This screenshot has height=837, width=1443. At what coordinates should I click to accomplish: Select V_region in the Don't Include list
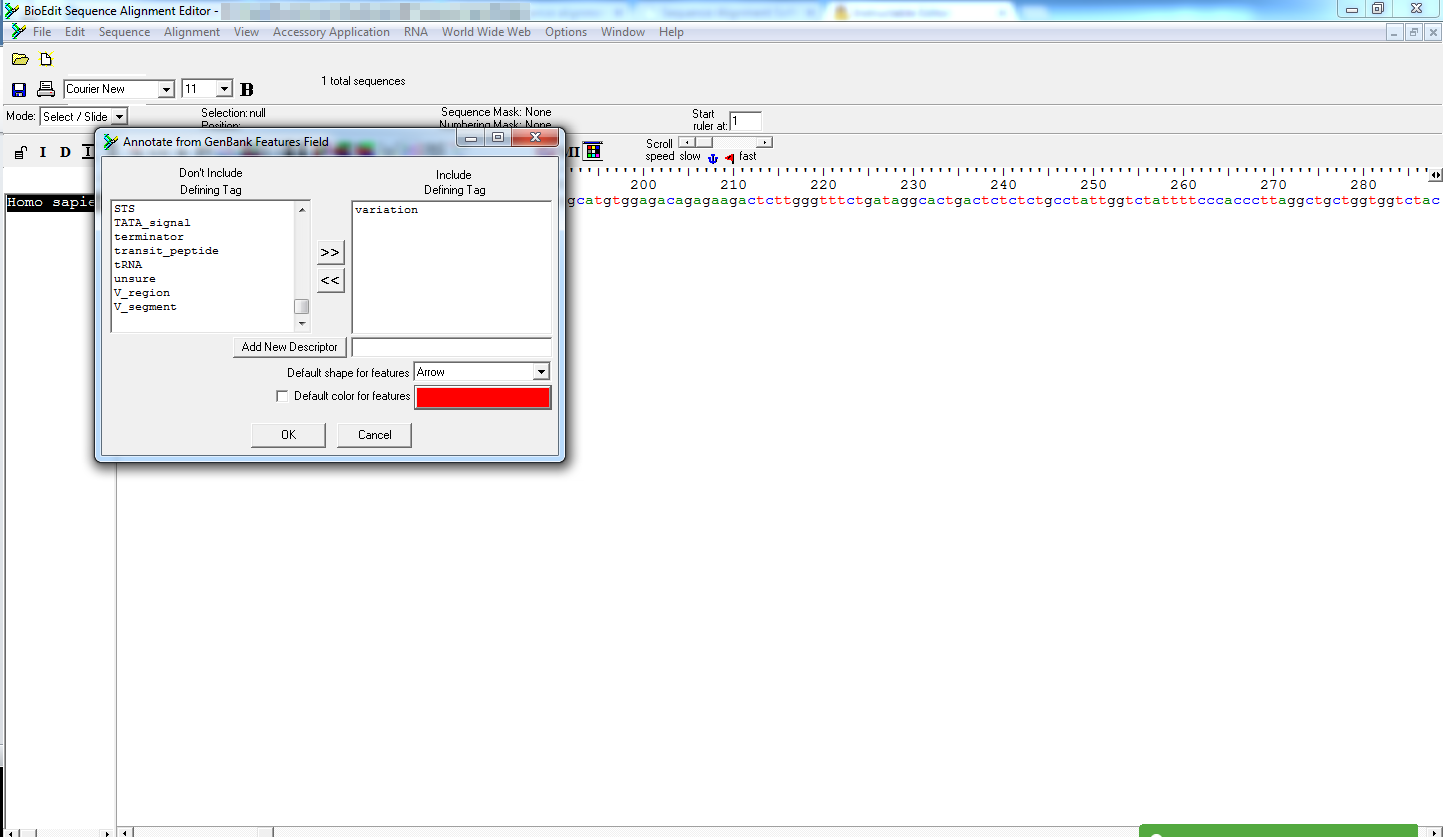click(x=142, y=293)
